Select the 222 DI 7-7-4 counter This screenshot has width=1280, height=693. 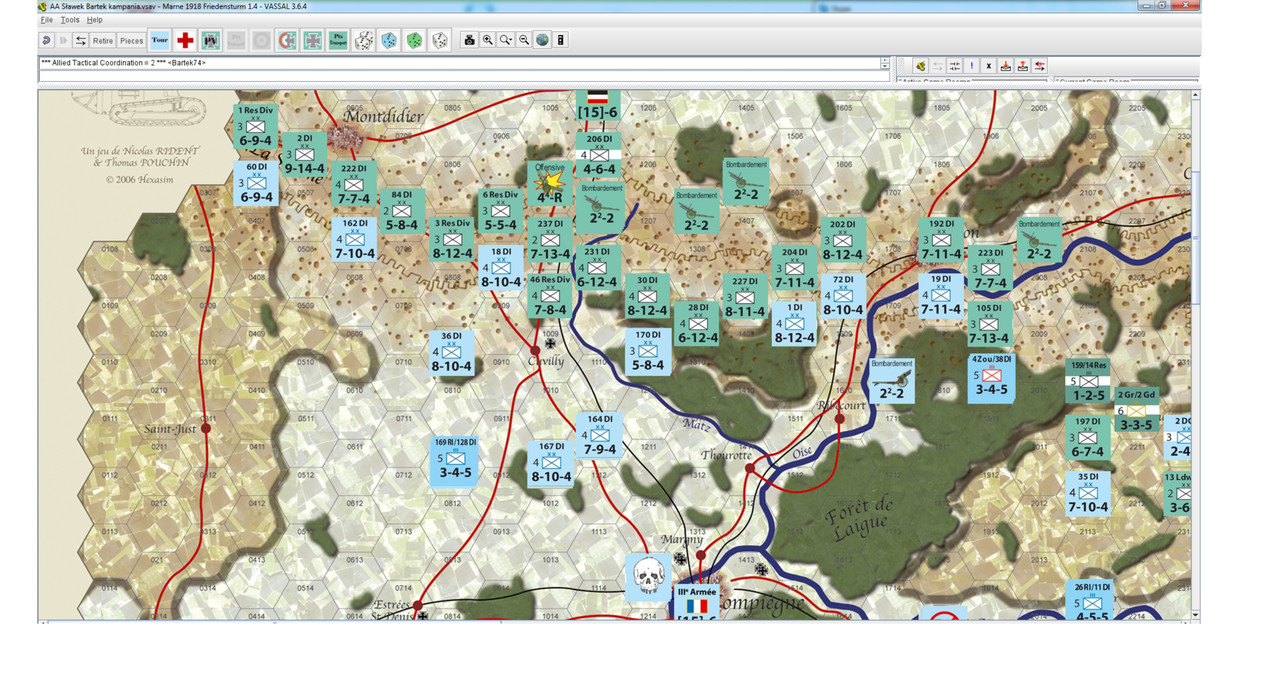click(354, 184)
